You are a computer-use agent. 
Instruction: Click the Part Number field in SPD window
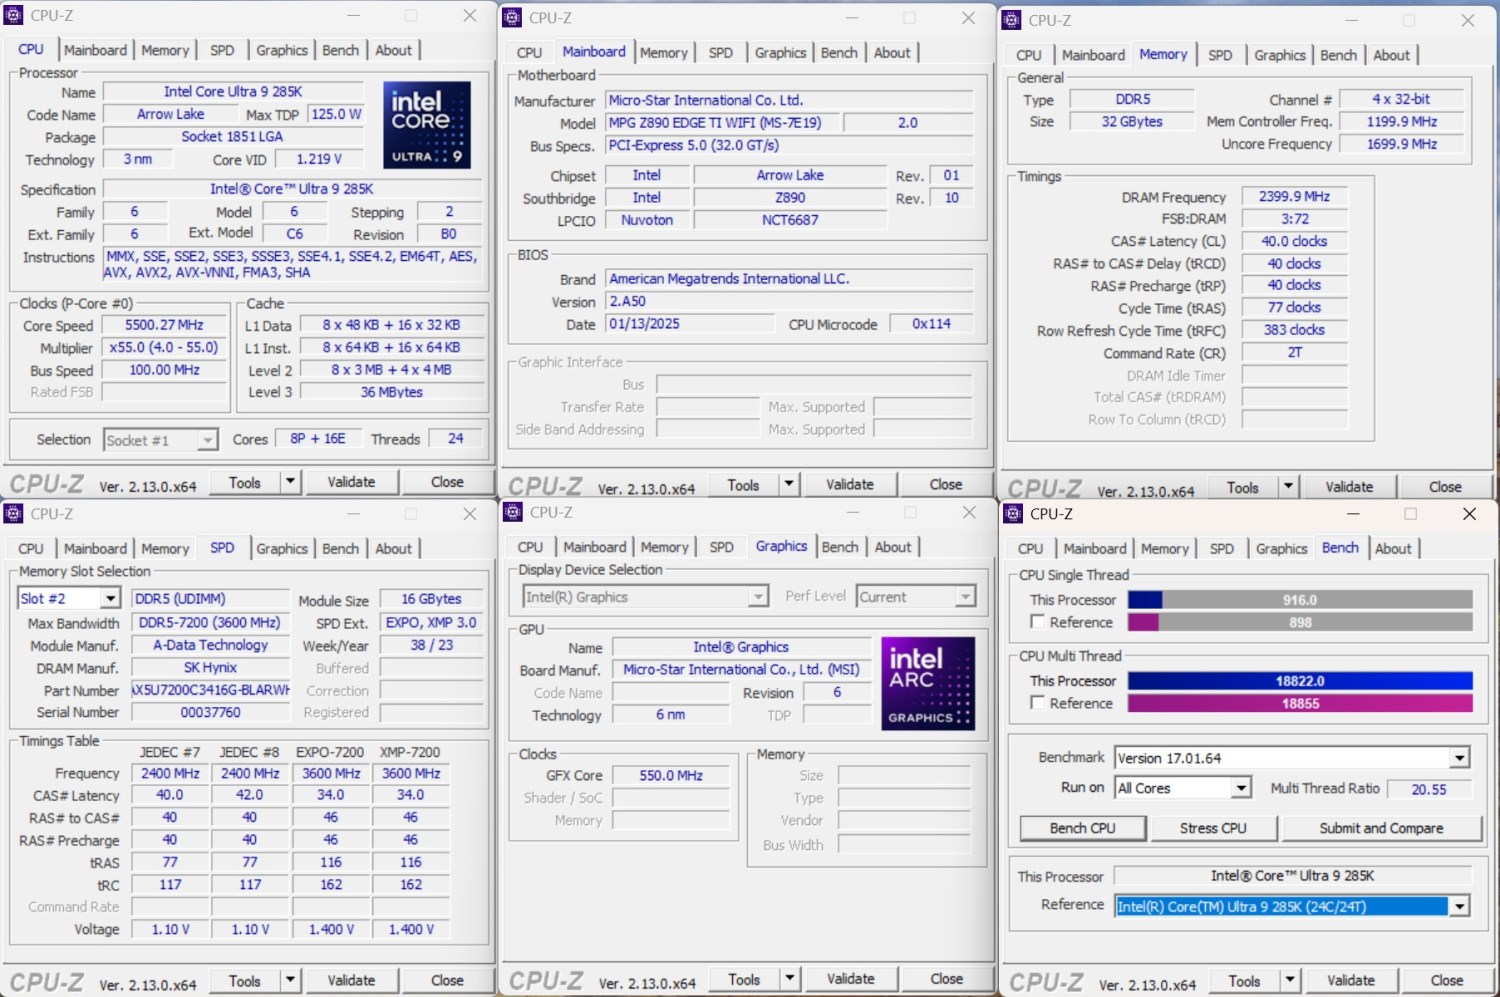pyautogui.click(x=211, y=691)
